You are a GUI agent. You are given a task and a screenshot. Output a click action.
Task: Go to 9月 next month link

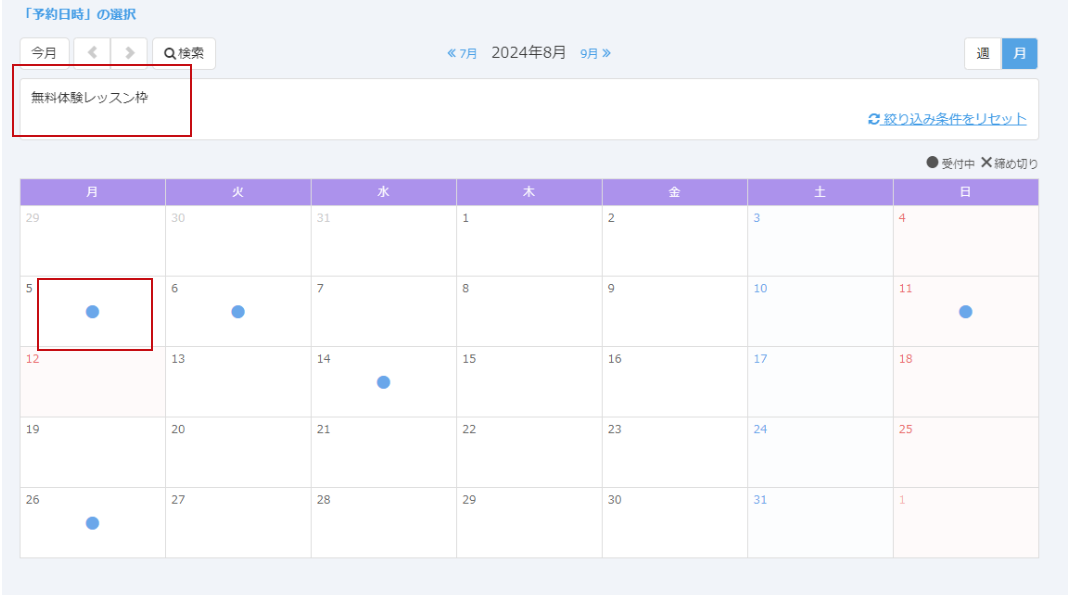coord(596,53)
